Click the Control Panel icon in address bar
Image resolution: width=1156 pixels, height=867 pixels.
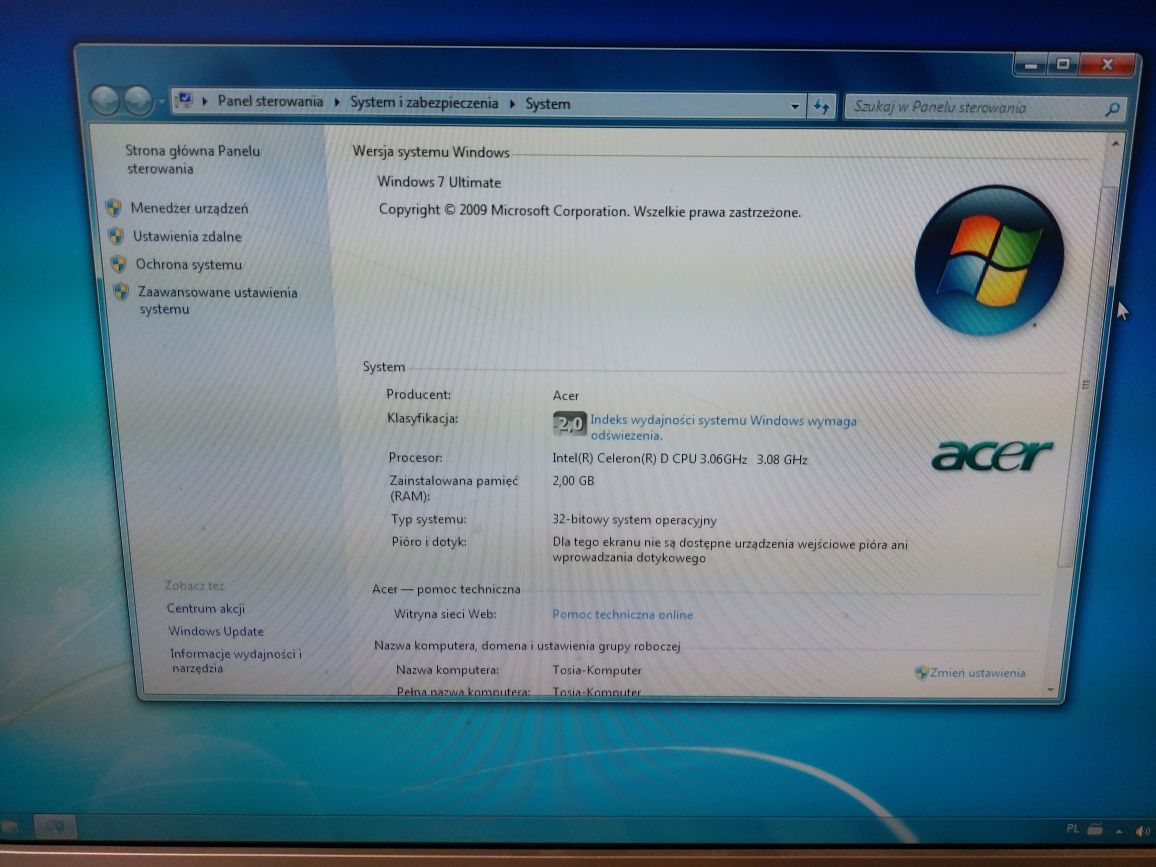point(185,100)
